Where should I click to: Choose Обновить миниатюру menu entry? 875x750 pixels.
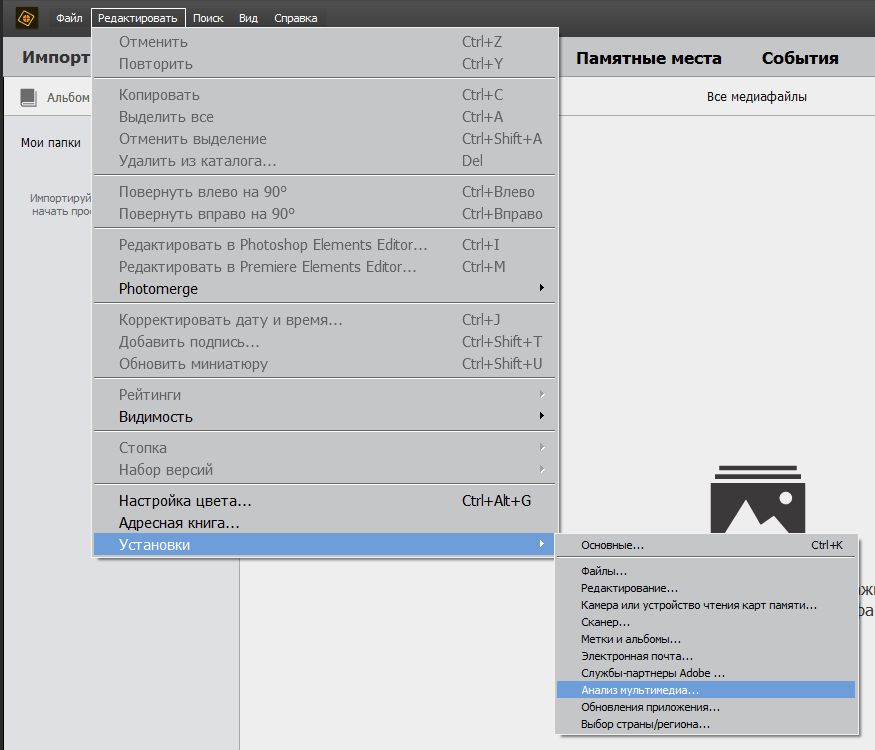325,364
